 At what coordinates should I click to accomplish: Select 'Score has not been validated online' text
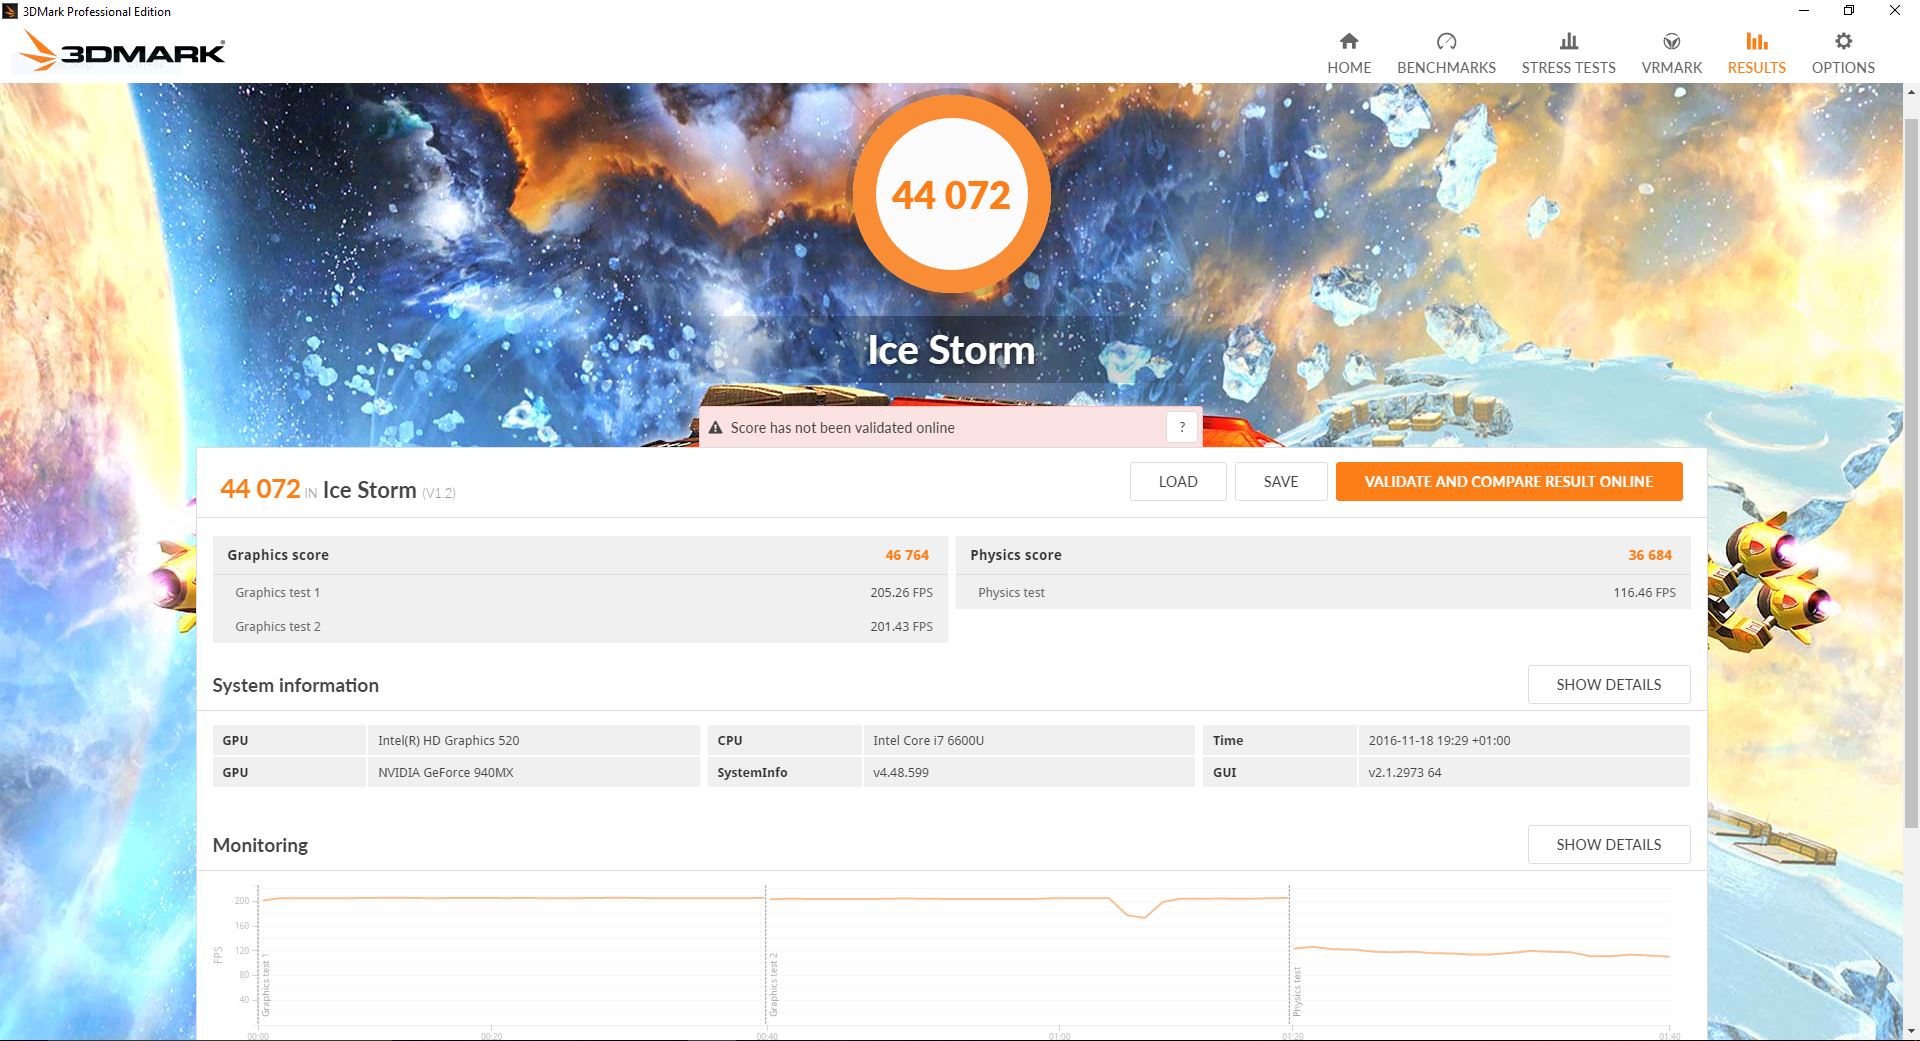(842, 428)
